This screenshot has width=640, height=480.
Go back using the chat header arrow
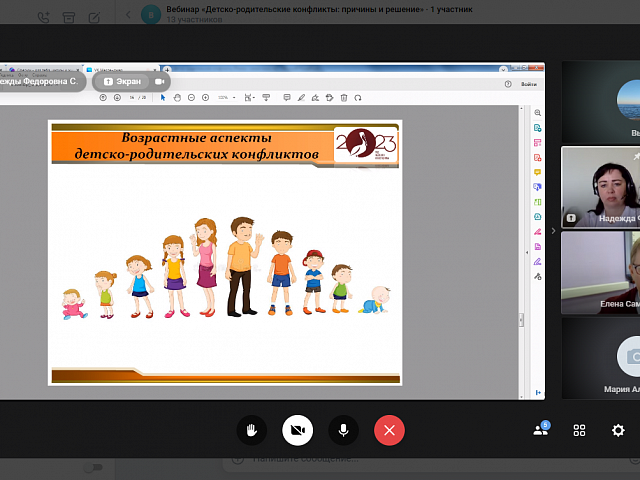tap(127, 15)
